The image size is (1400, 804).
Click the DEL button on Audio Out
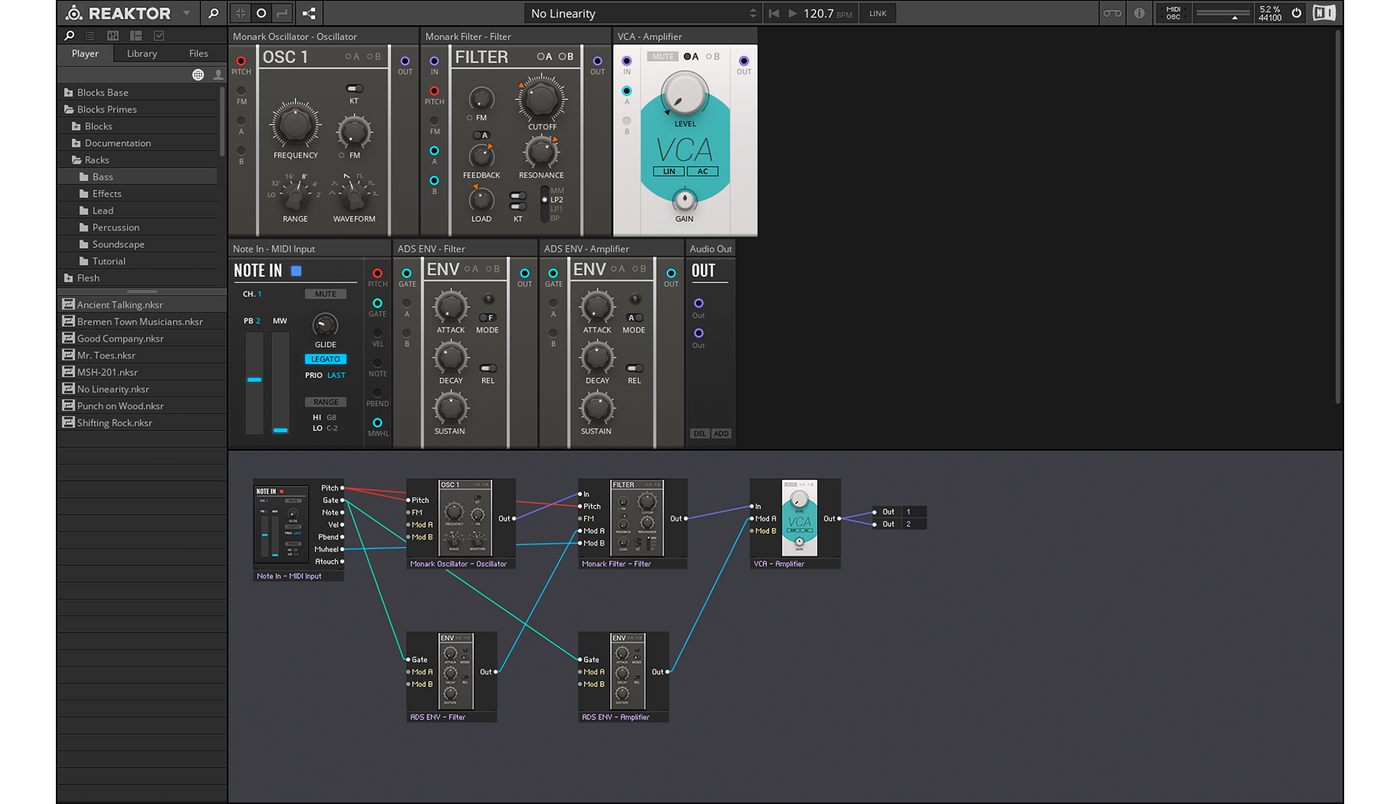coord(700,434)
